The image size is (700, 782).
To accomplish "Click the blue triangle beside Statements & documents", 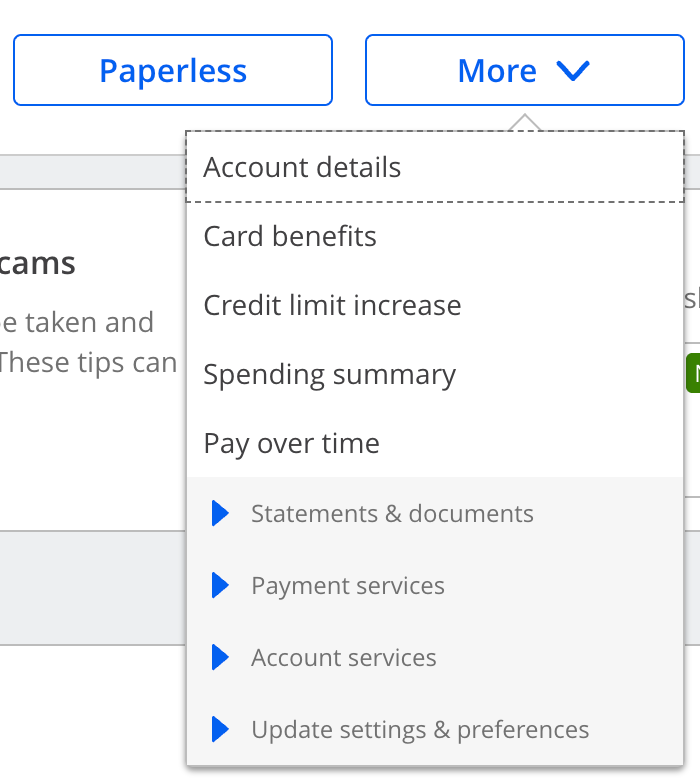I will (x=221, y=514).
